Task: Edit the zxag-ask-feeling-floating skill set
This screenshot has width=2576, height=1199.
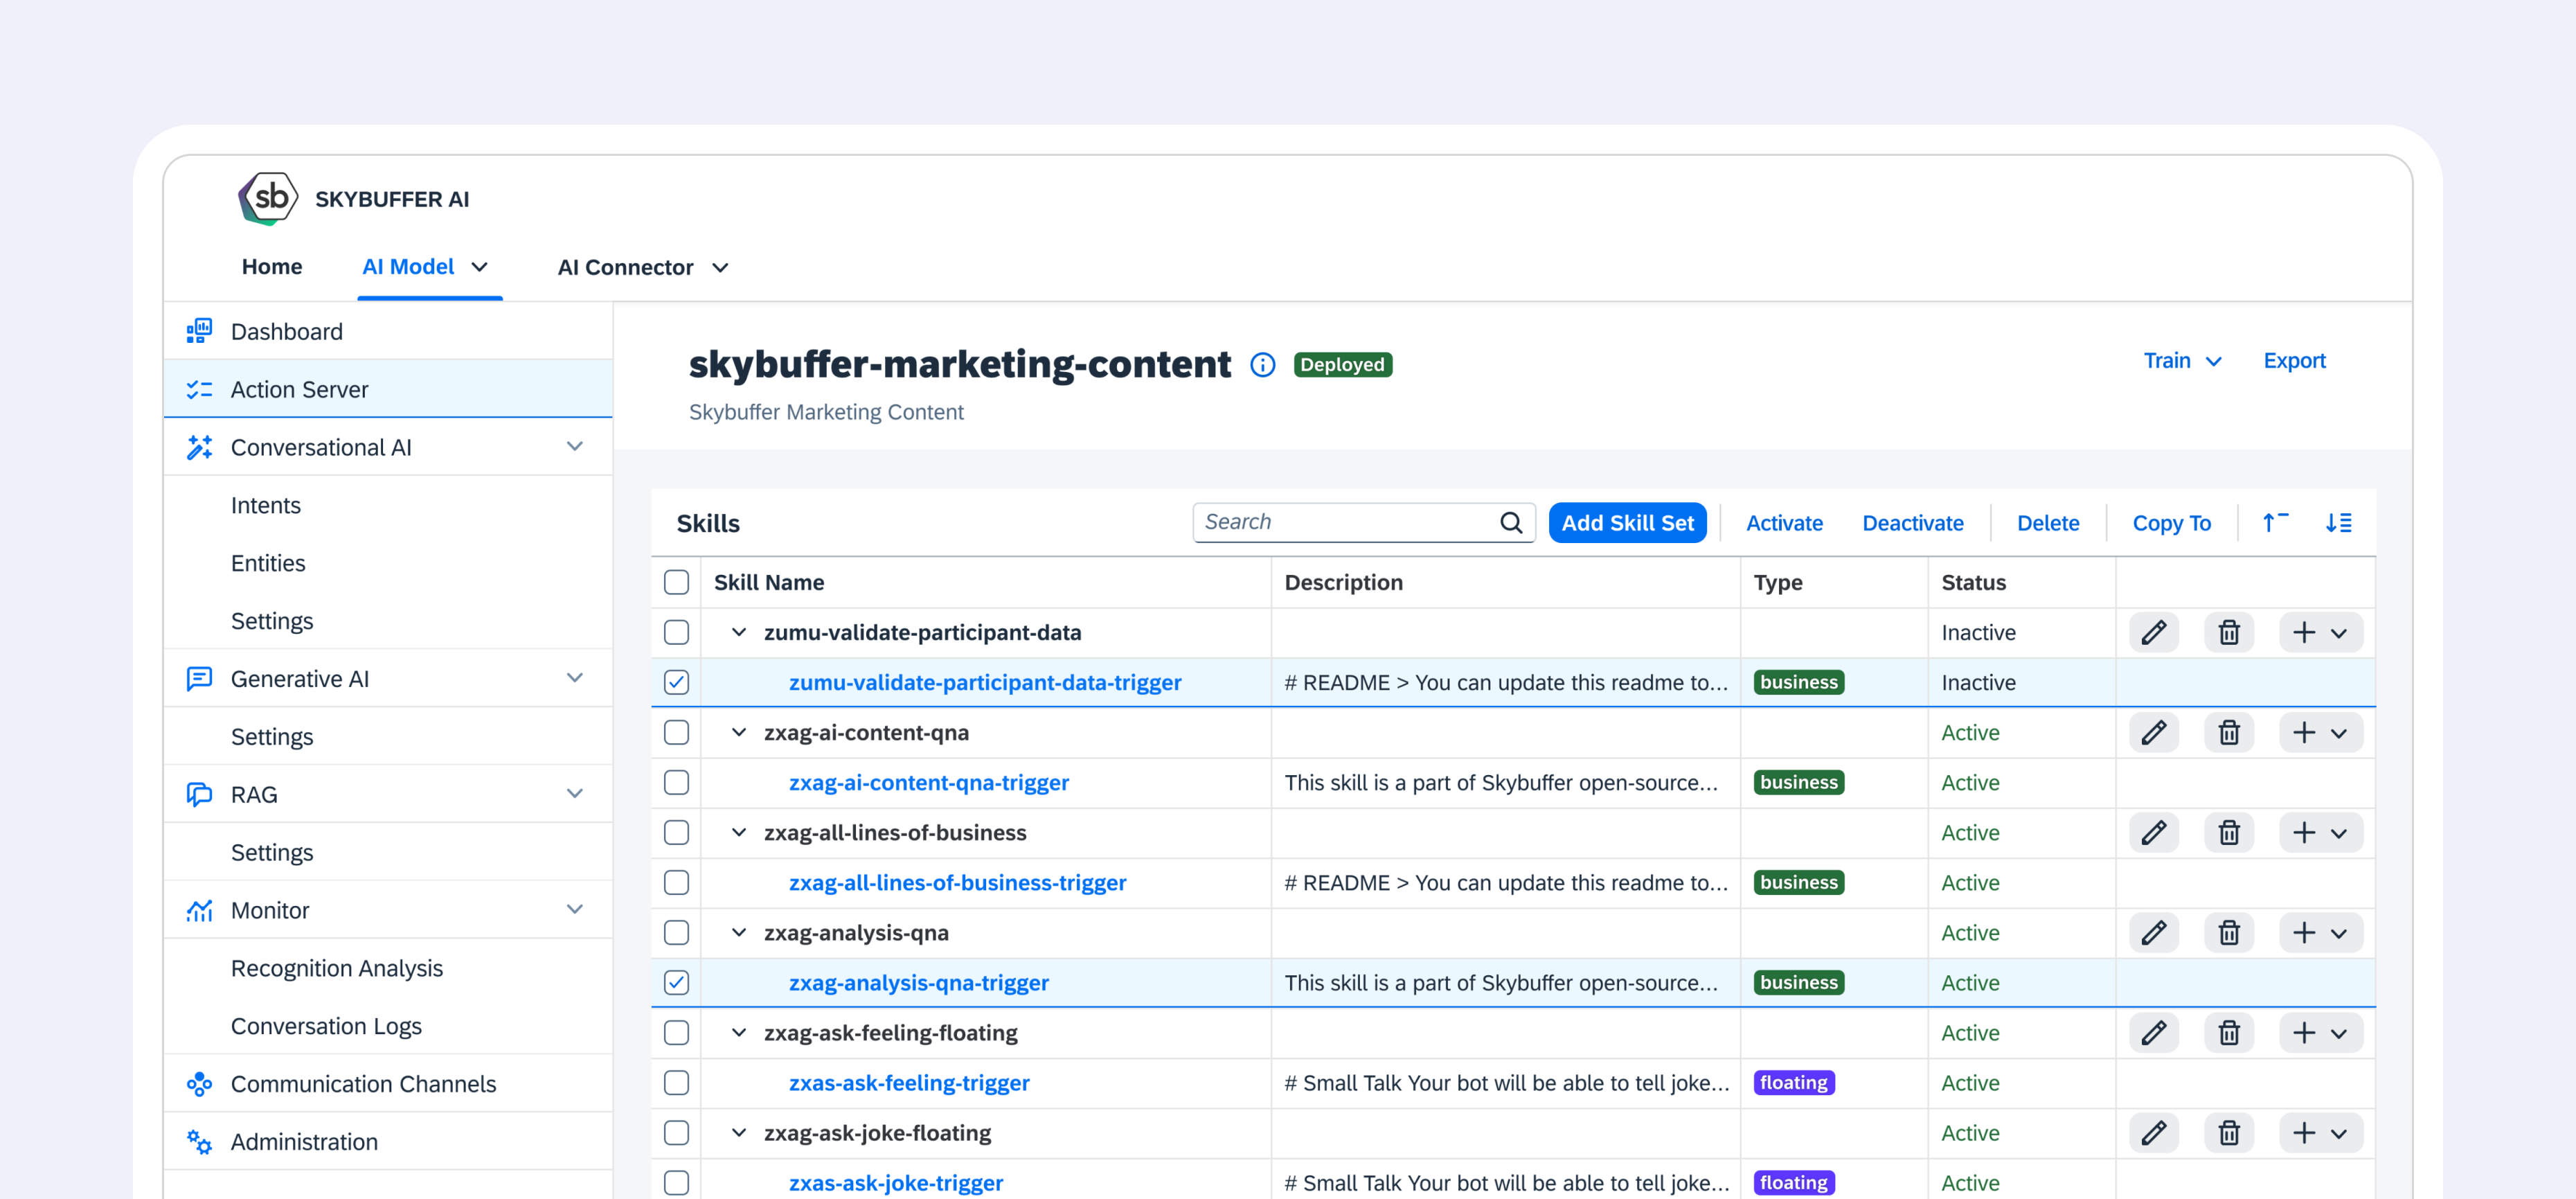Action: (x=2153, y=1032)
